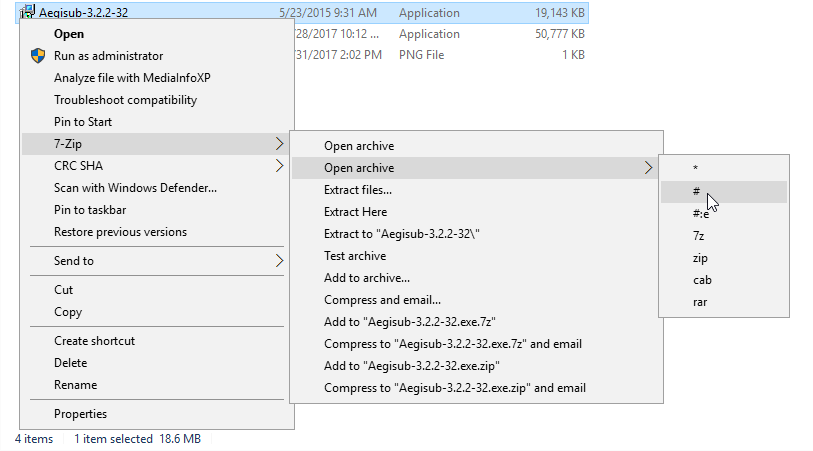Click Pin to taskbar

tap(90, 210)
